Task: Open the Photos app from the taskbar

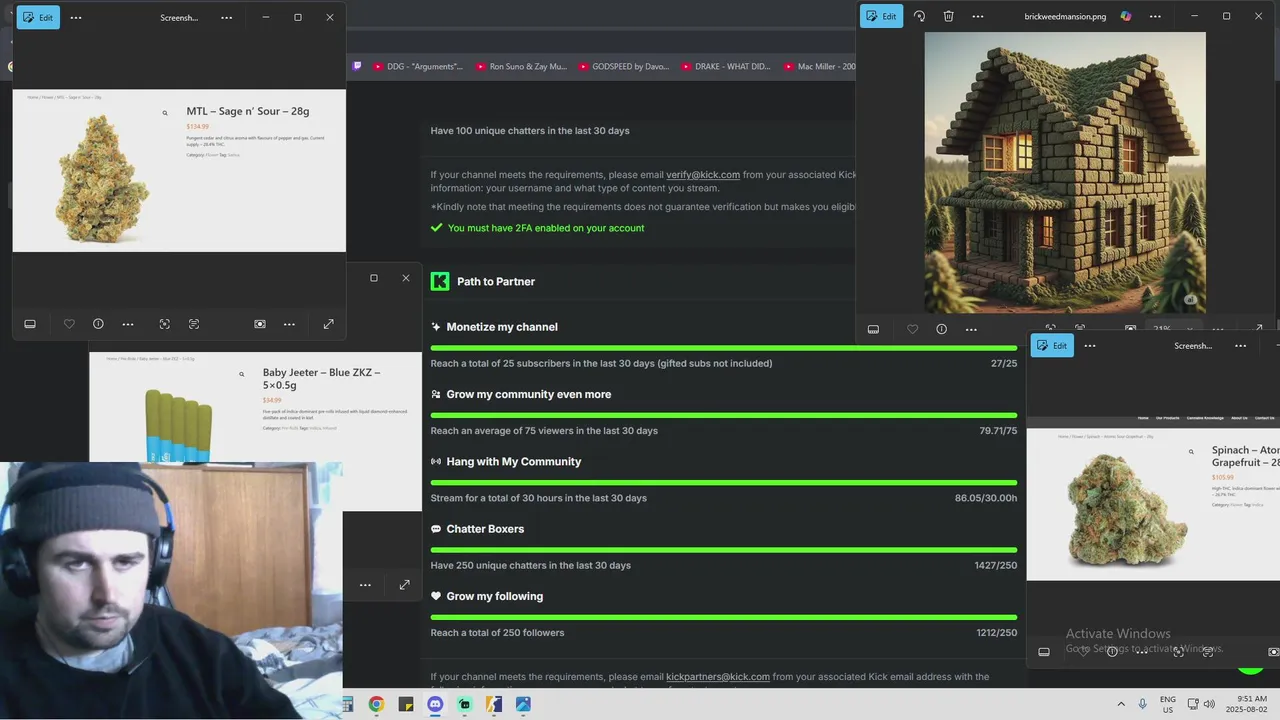Action: pos(523,704)
